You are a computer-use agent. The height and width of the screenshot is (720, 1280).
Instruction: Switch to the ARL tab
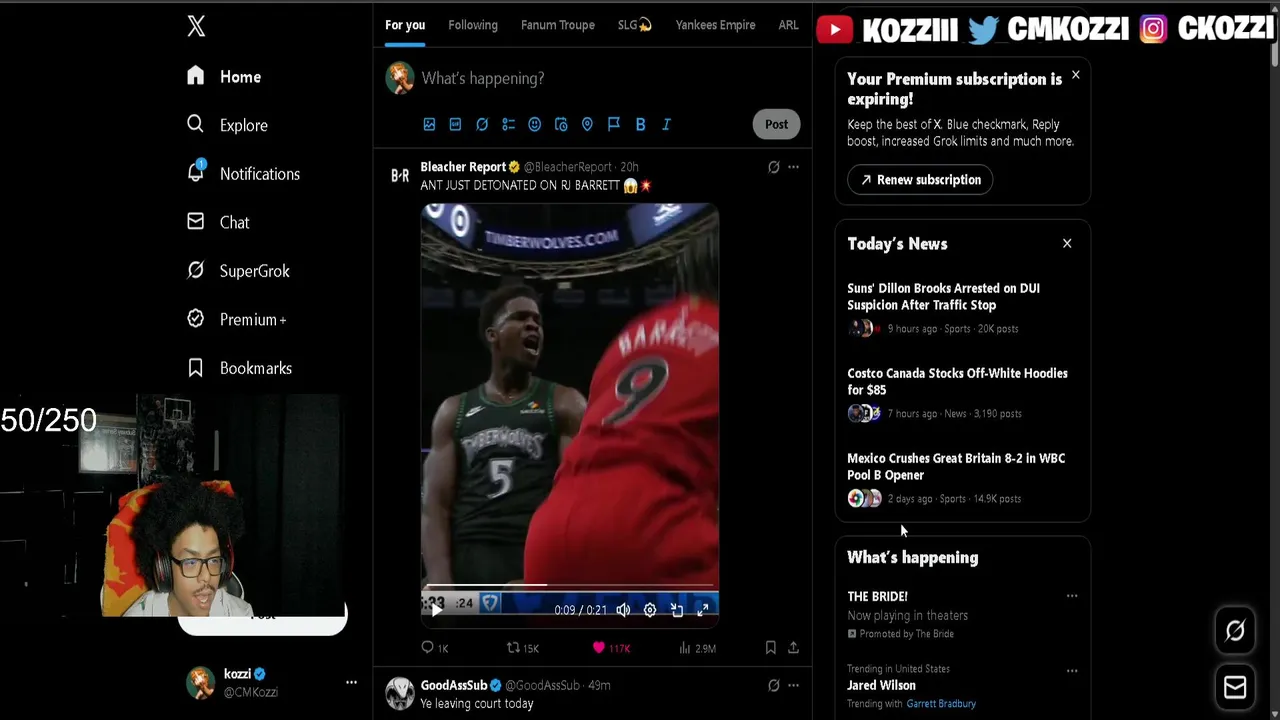coord(788,25)
